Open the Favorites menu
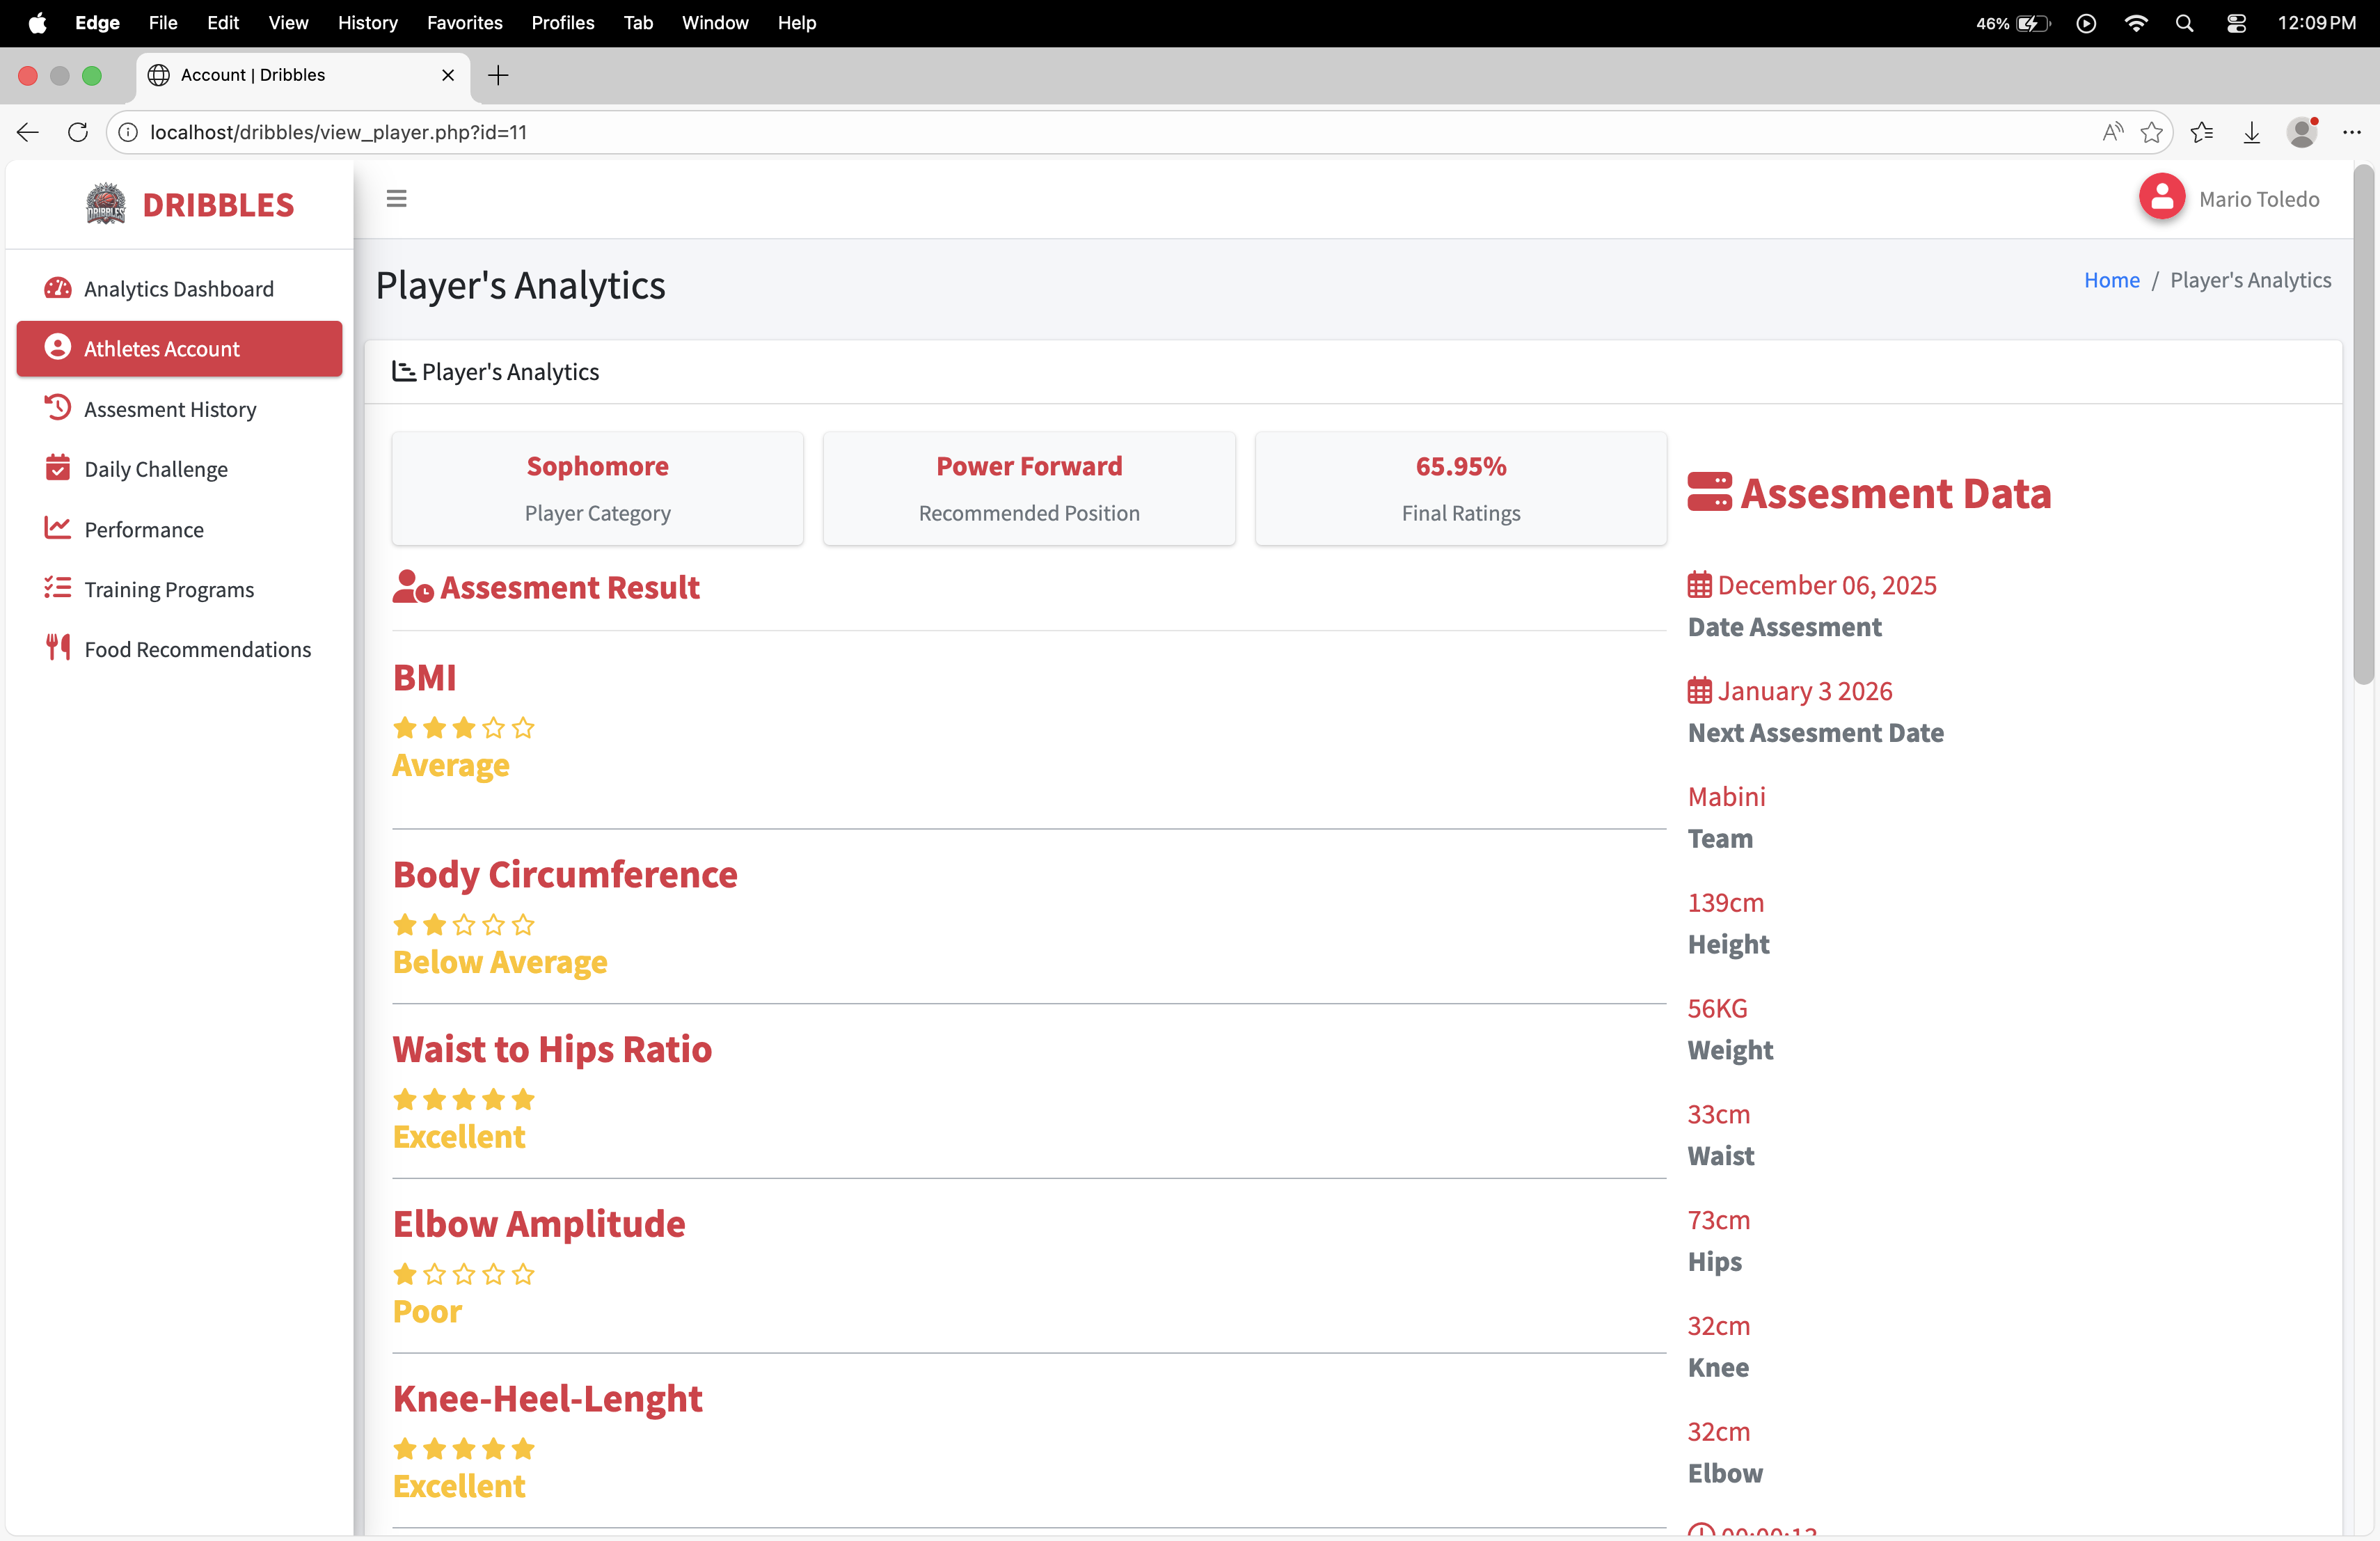Image resolution: width=2380 pixels, height=1541 pixels. [x=464, y=22]
